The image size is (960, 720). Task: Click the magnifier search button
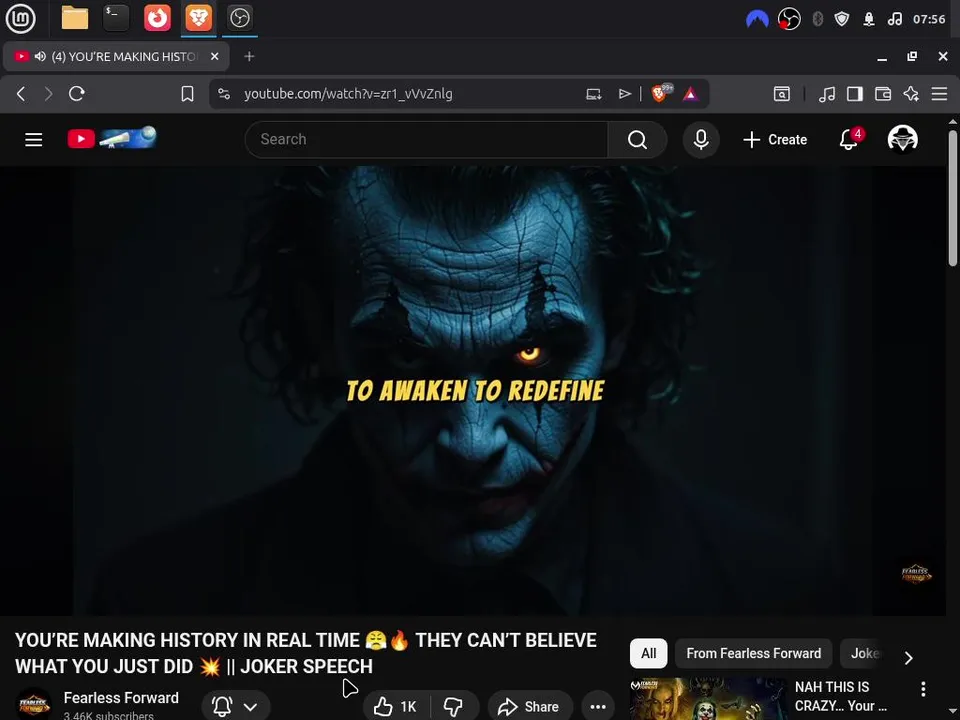(637, 140)
